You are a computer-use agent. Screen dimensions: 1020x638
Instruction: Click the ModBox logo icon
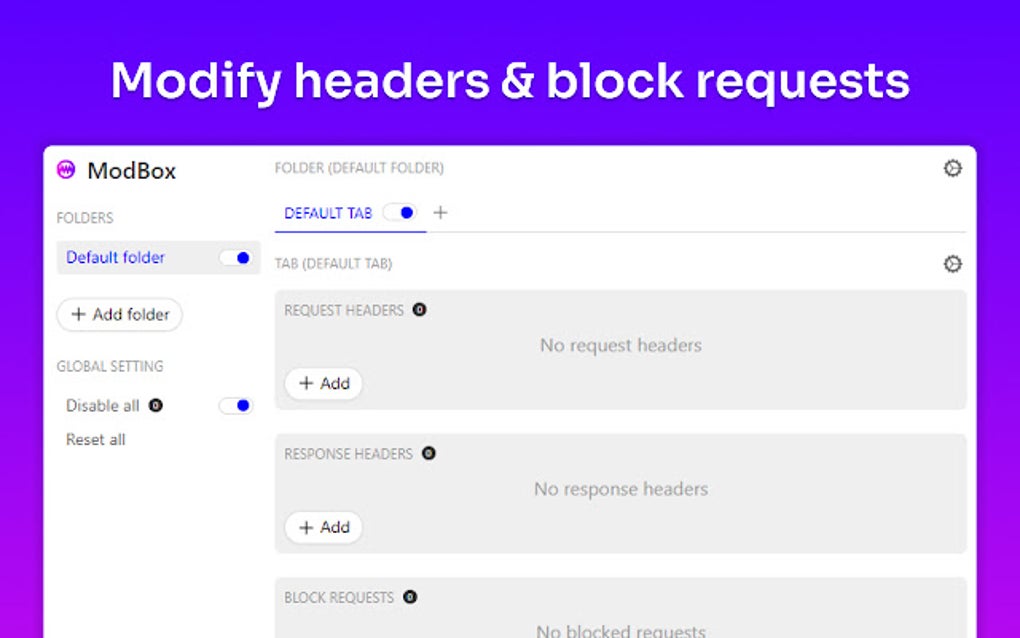pos(67,170)
